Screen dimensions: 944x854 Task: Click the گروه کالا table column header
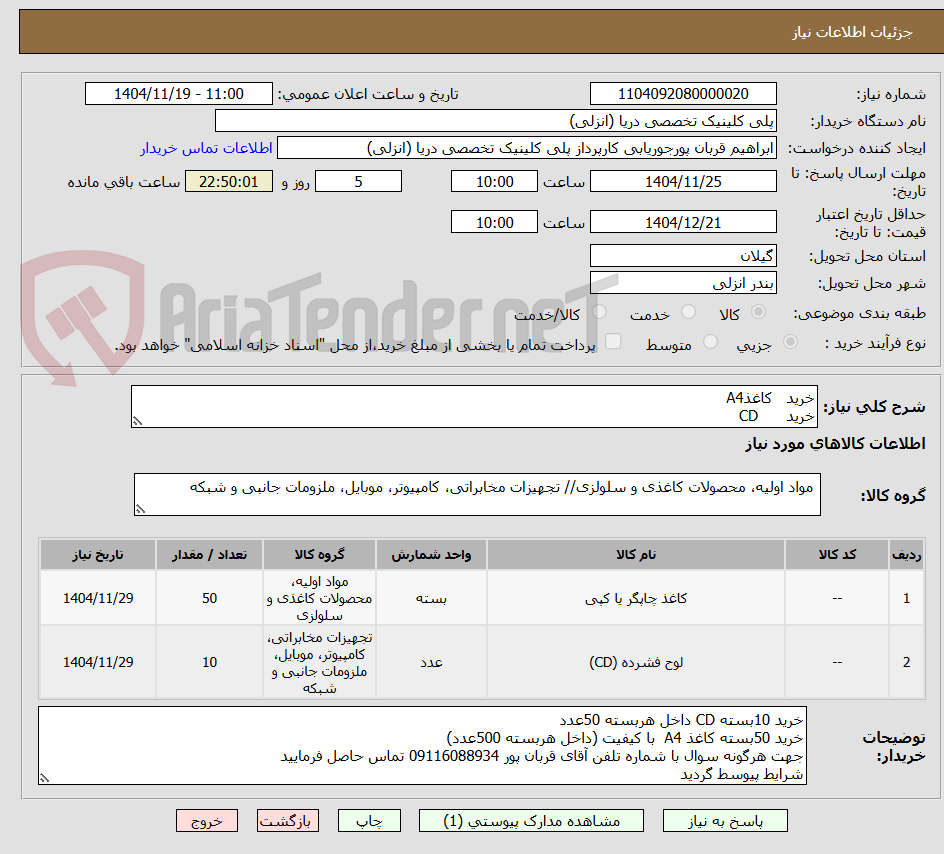319,554
